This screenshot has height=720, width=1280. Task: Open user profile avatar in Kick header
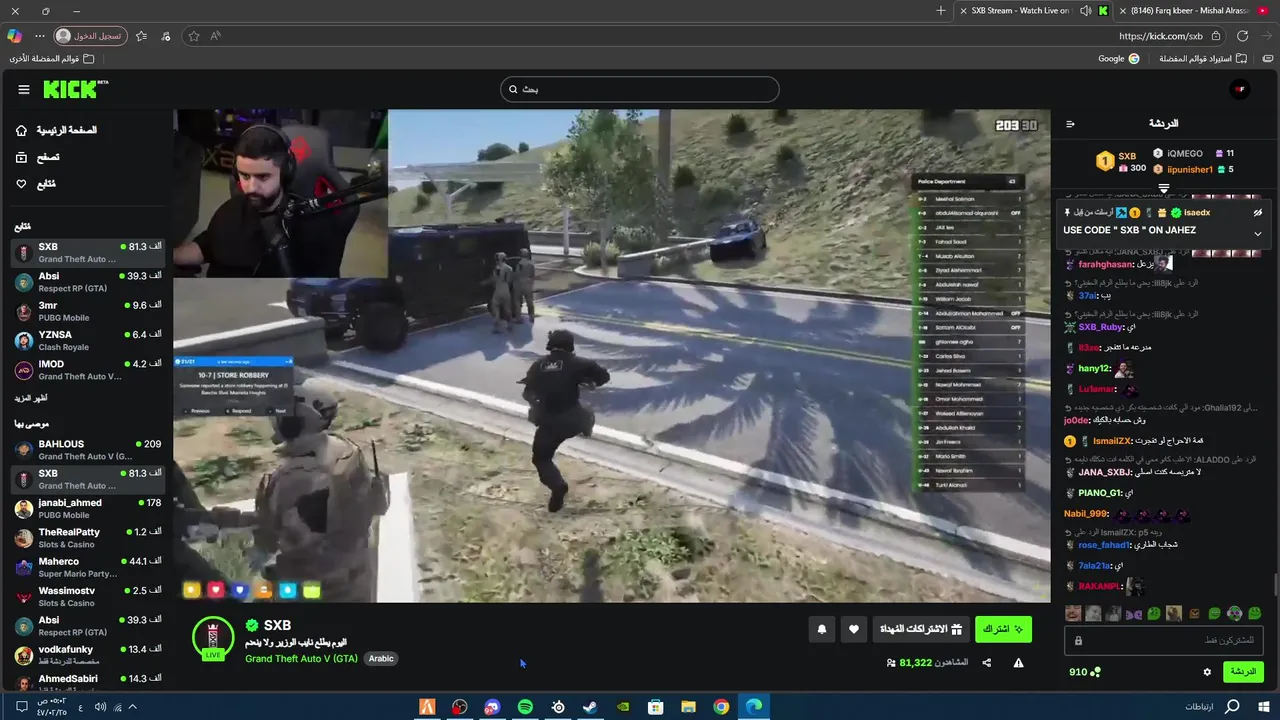point(1240,89)
